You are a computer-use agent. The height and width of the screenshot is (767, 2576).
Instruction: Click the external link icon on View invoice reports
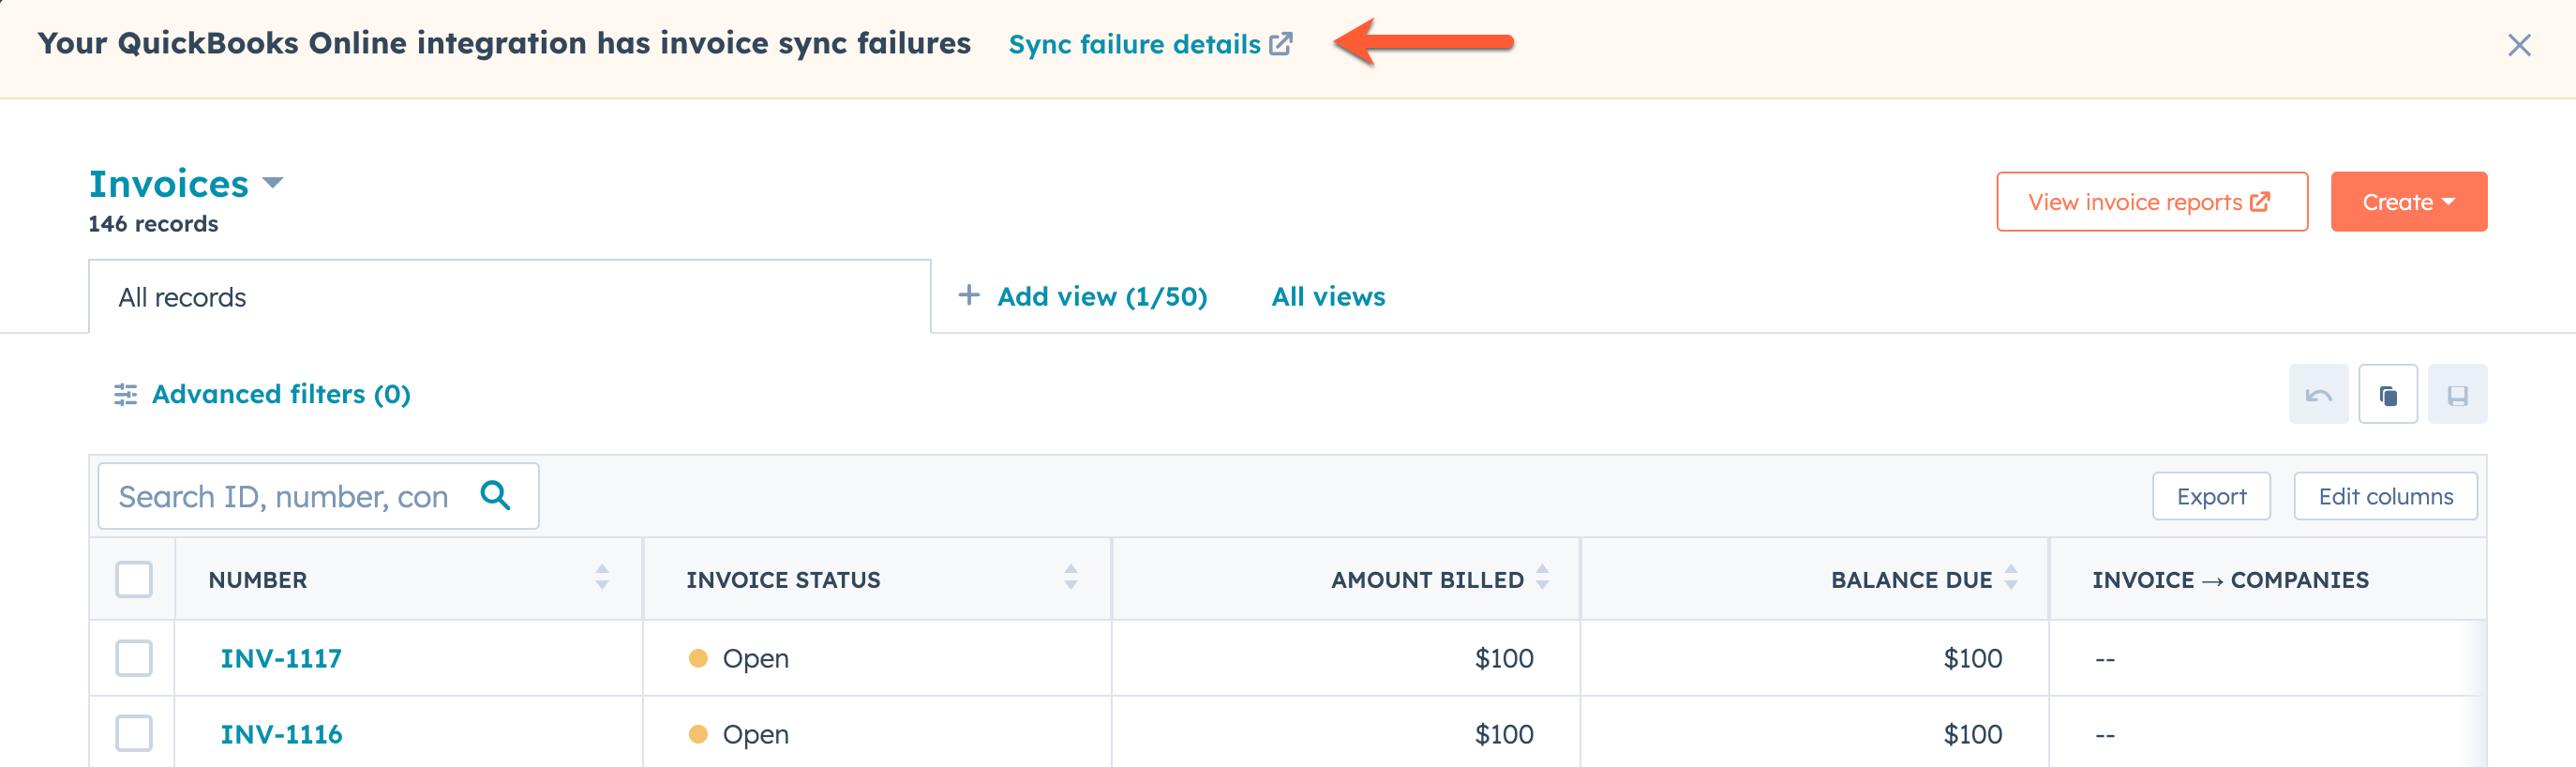[x=2261, y=201]
